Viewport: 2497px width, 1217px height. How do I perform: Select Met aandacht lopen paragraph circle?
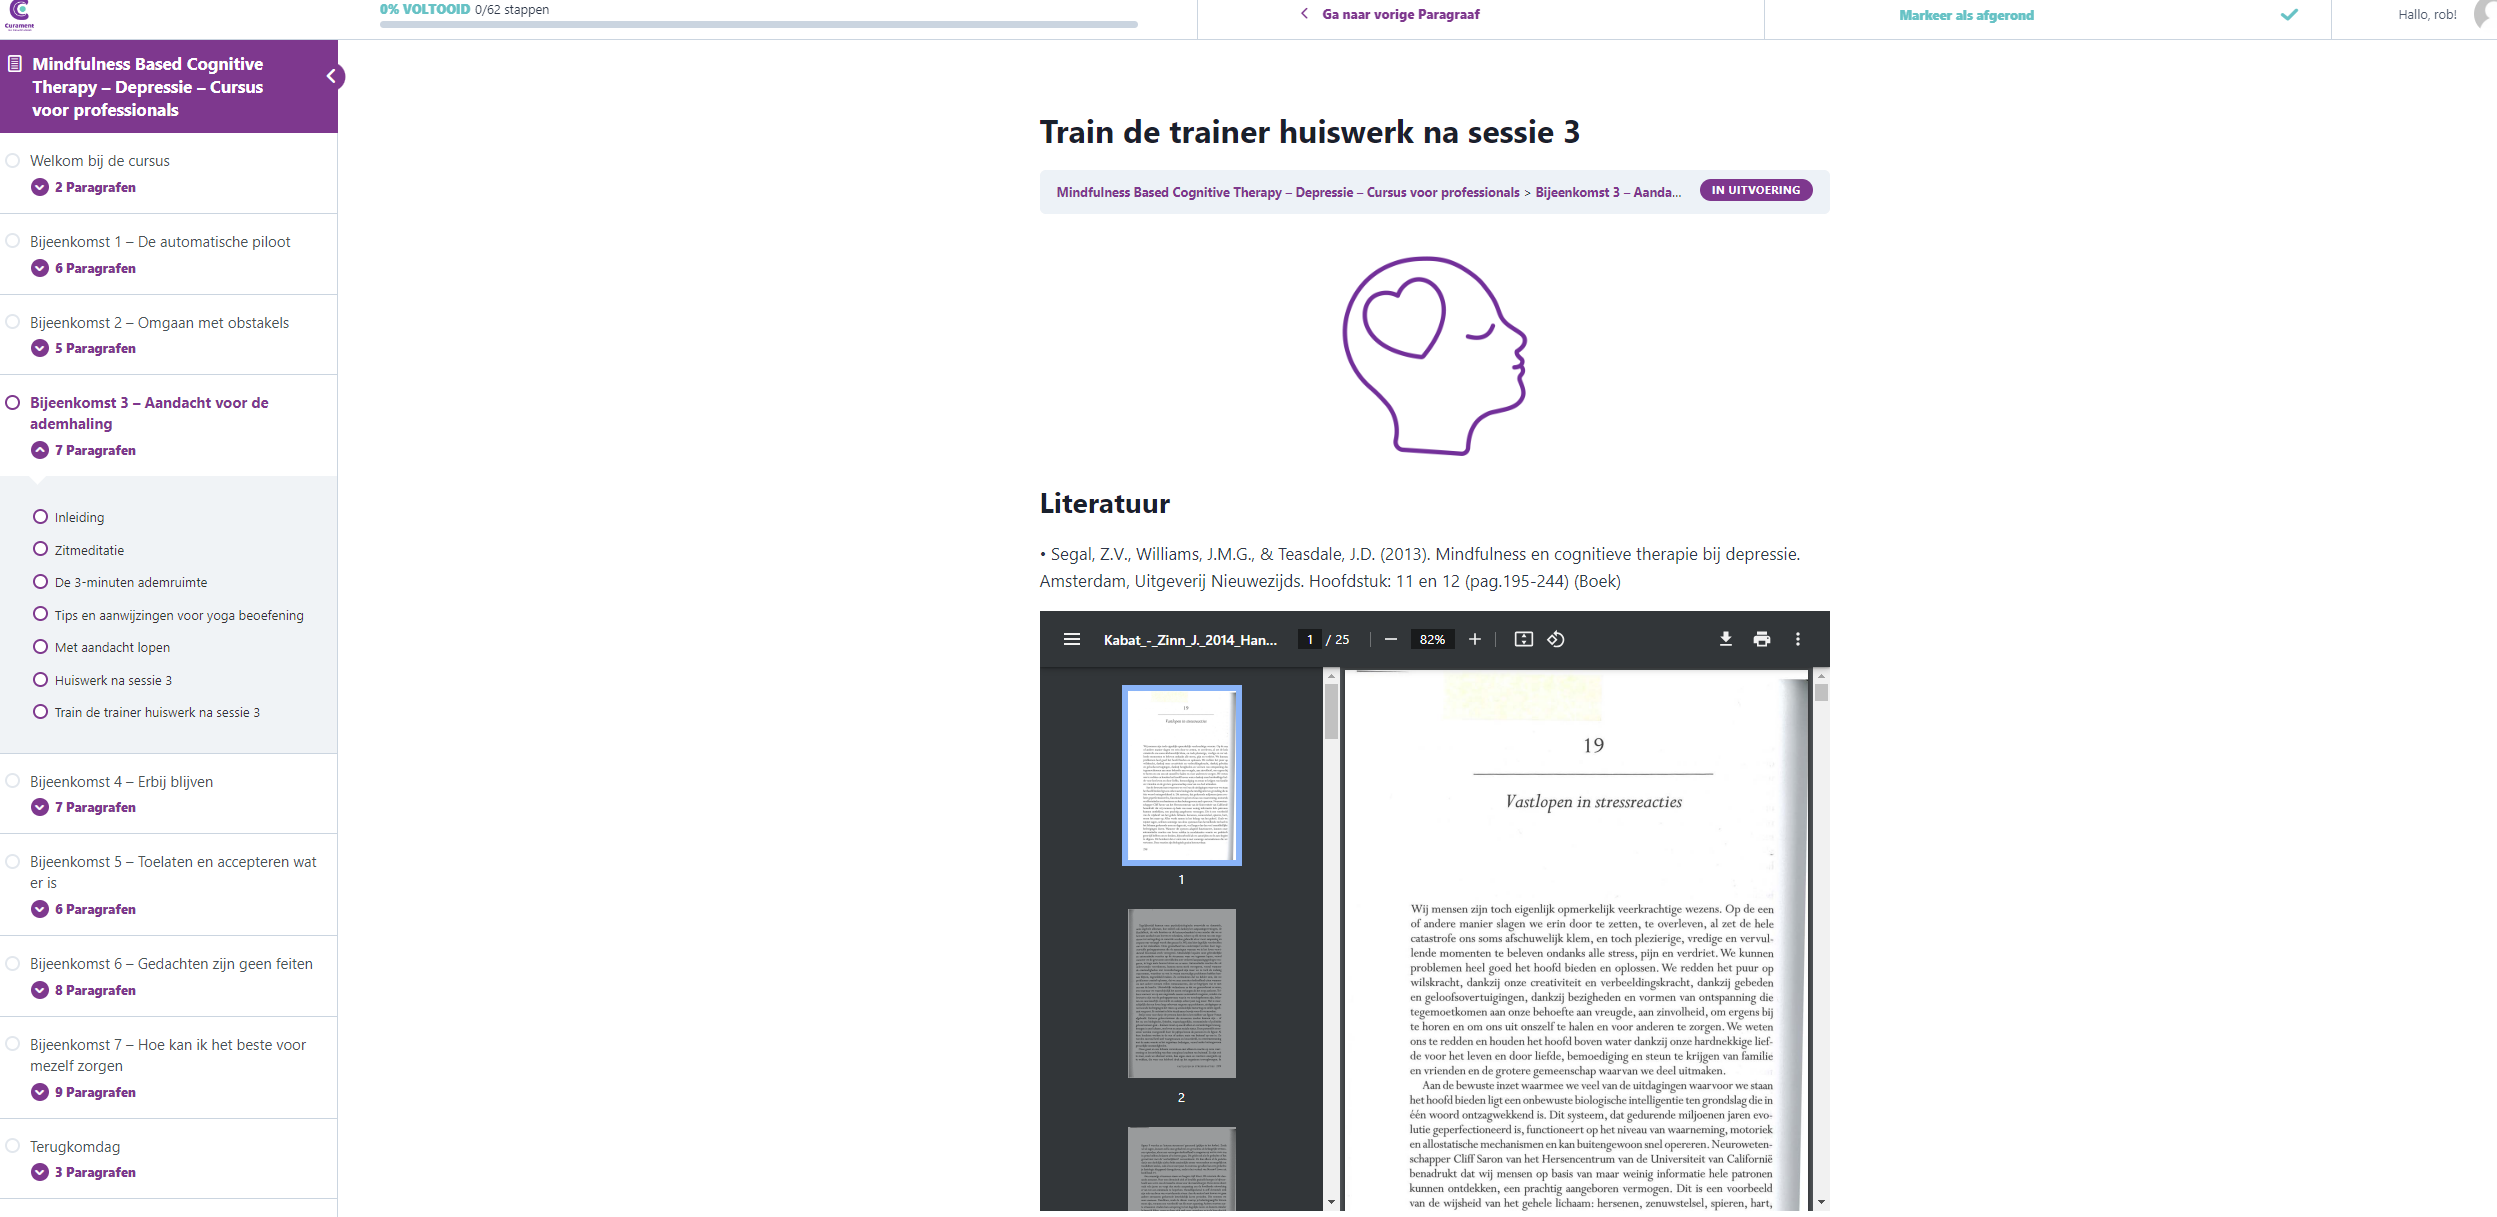[41, 647]
